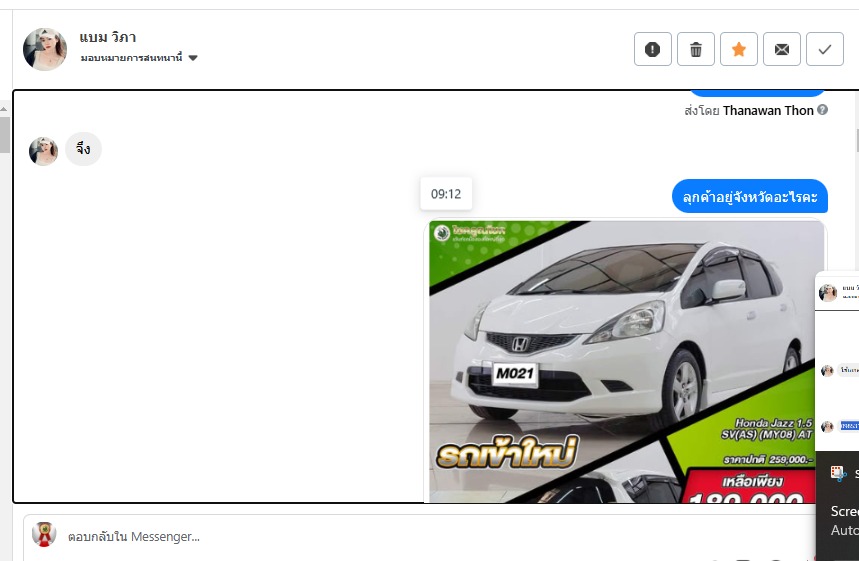Click the page avatar beside the reply box
Image resolution: width=859 pixels, height=561 pixels.
click(44, 535)
